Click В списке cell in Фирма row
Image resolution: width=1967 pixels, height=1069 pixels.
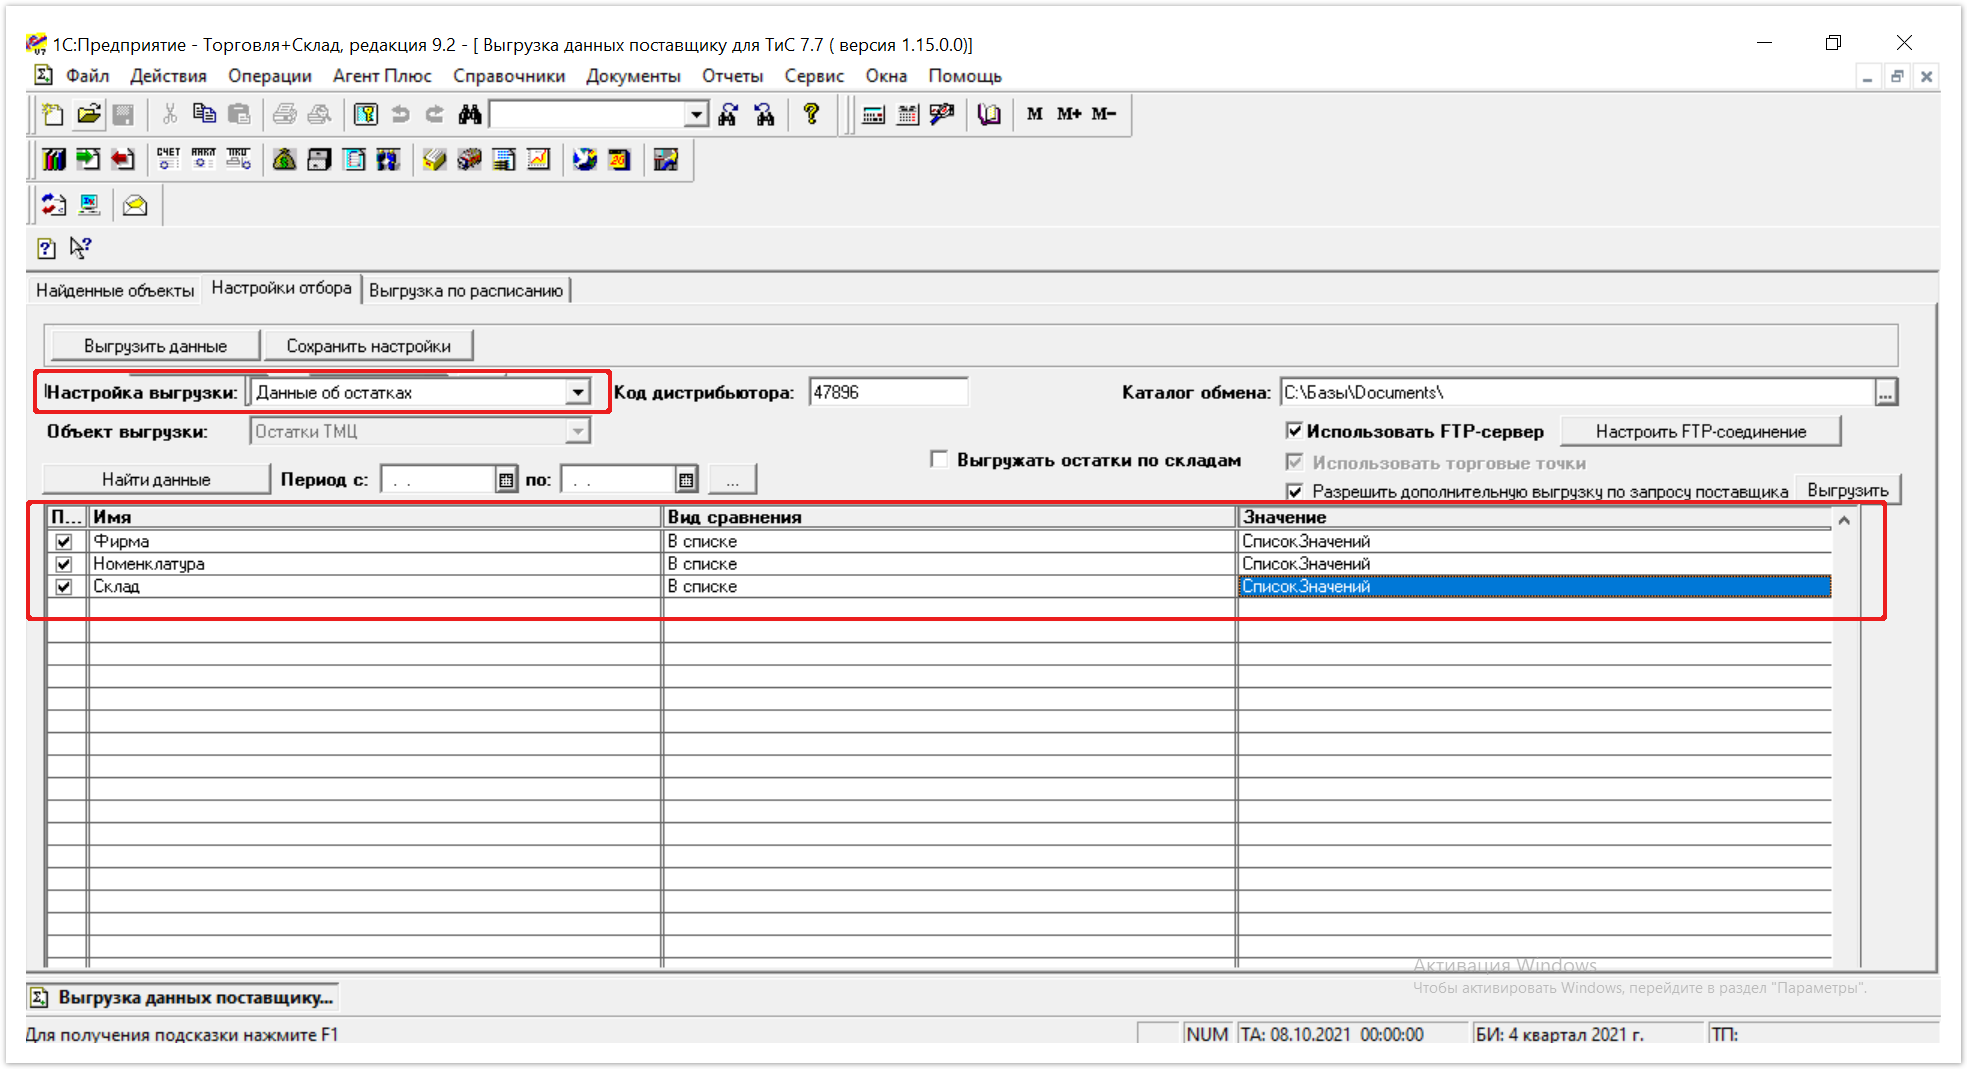point(949,541)
